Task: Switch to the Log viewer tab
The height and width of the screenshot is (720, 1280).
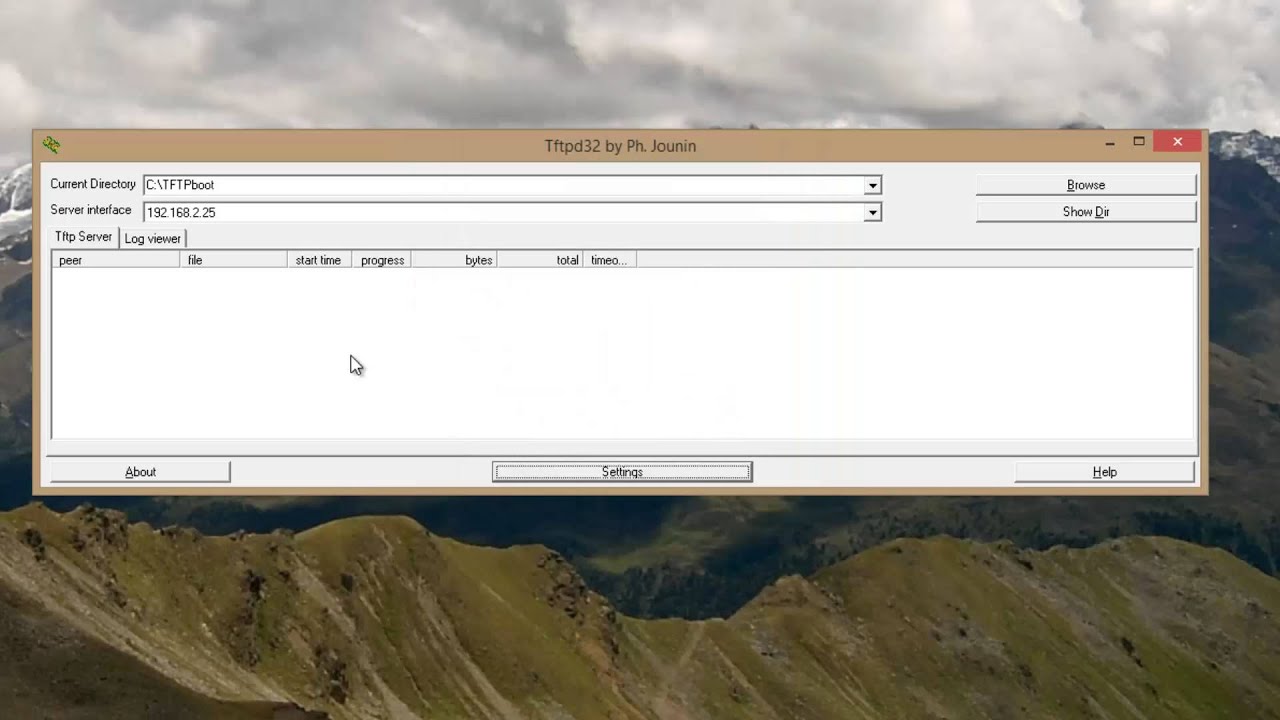Action: tap(153, 239)
